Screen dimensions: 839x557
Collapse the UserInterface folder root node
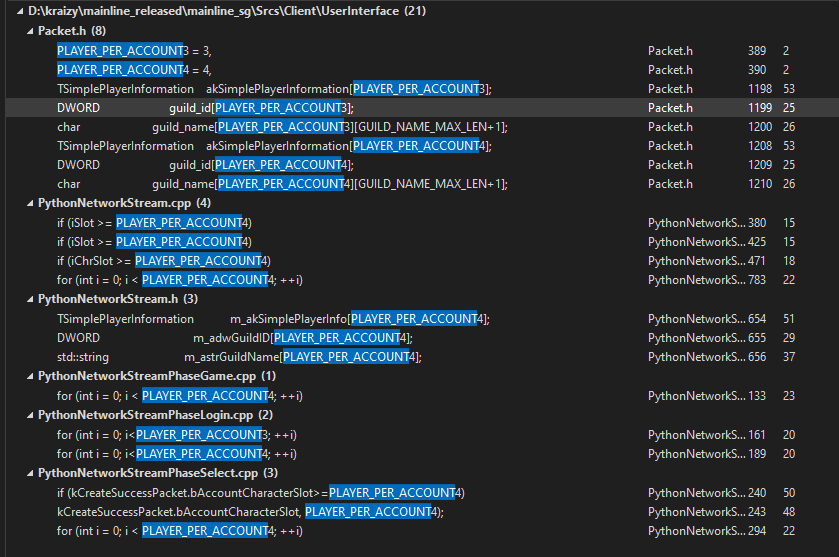point(19,11)
